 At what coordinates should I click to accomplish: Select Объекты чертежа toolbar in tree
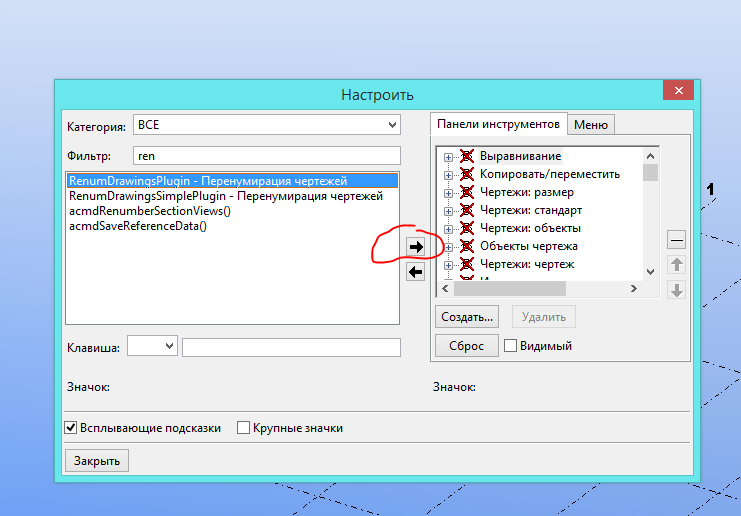click(x=529, y=246)
